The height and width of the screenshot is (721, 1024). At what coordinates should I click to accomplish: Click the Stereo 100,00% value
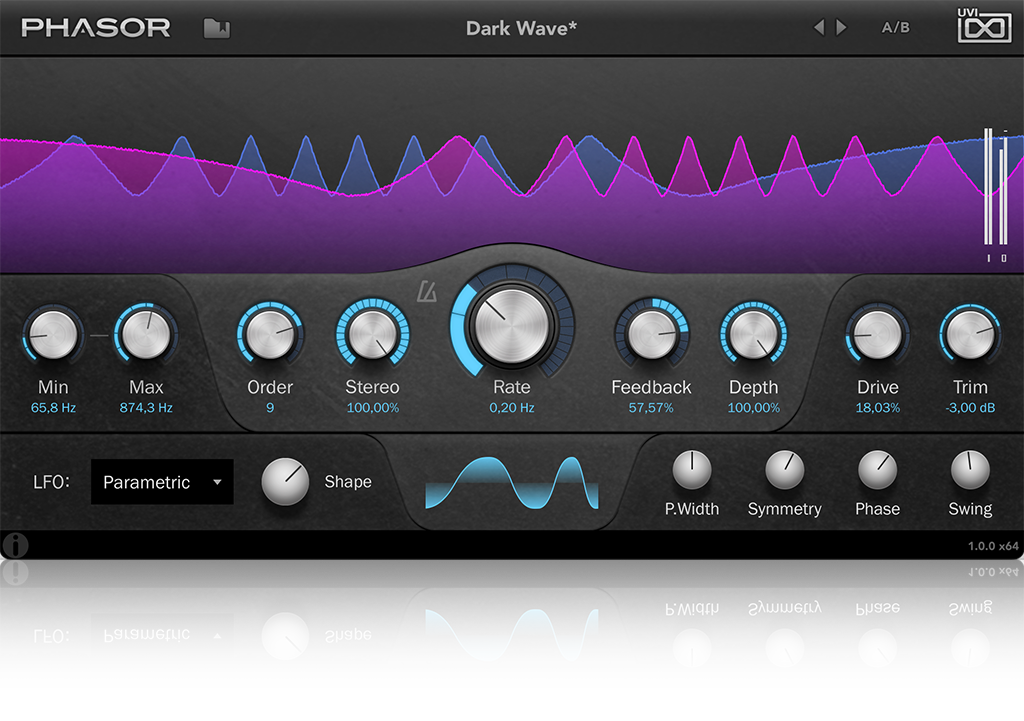click(x=372, y=408)
